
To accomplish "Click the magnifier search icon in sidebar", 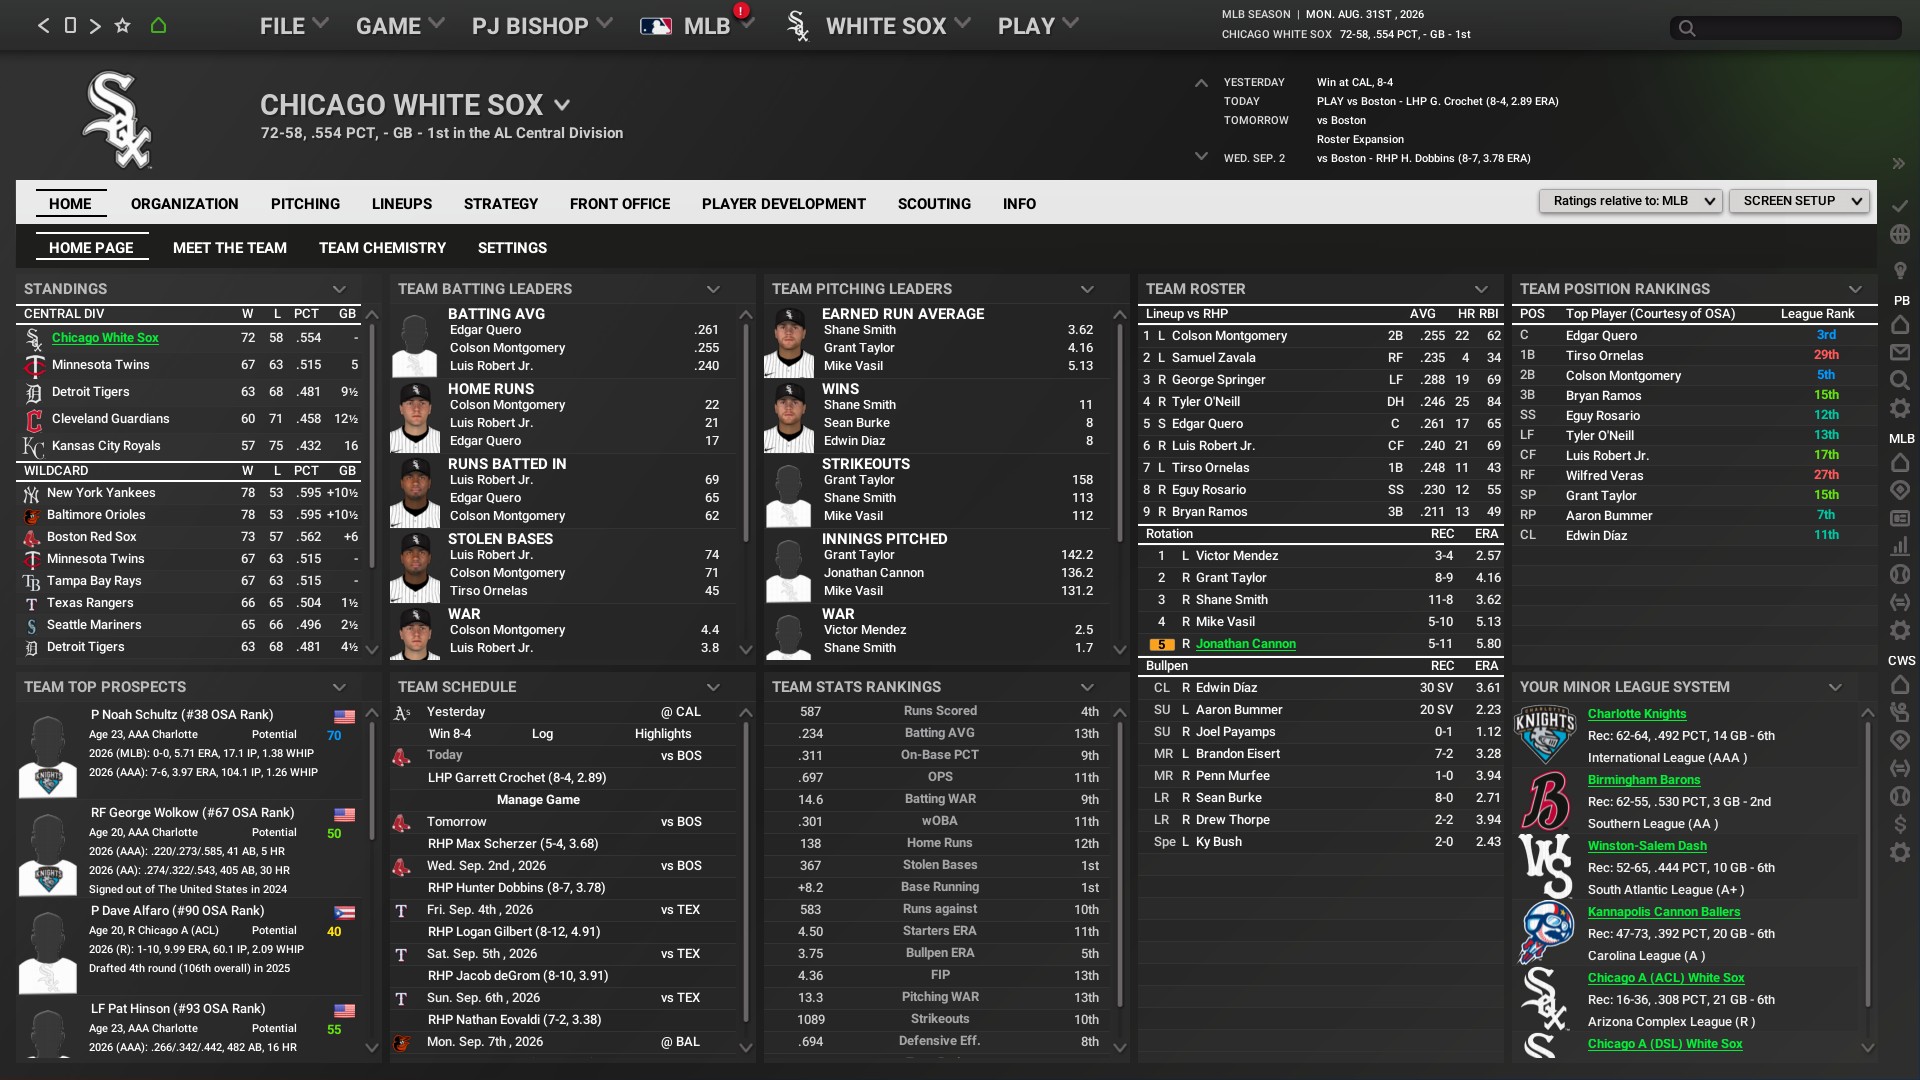I will (x=1900, y=380).
